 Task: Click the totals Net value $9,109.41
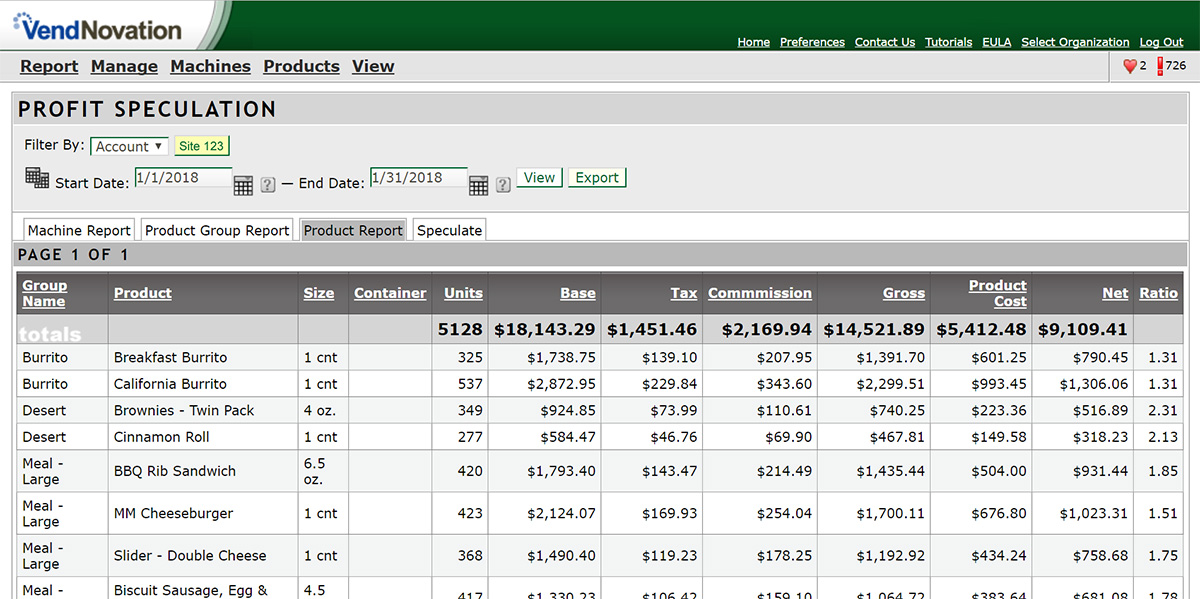tap(1083, 329)
